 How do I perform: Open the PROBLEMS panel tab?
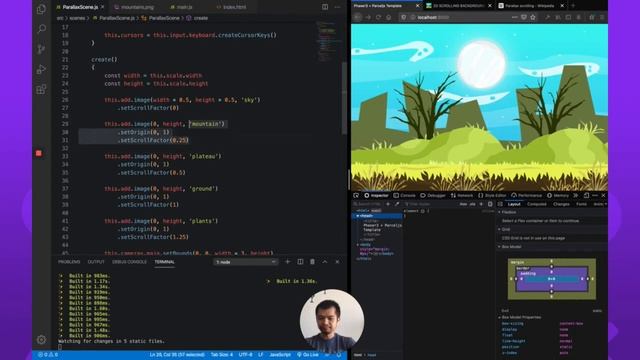point(69,262)
